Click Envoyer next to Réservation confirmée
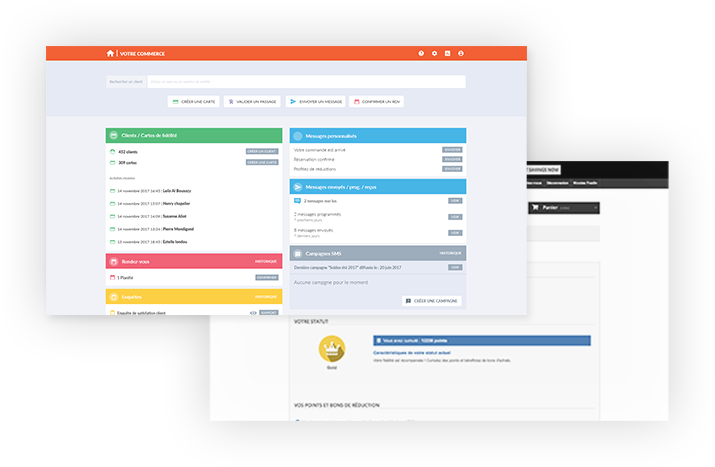This screenshot has width=715, height=467. [452, 159]
